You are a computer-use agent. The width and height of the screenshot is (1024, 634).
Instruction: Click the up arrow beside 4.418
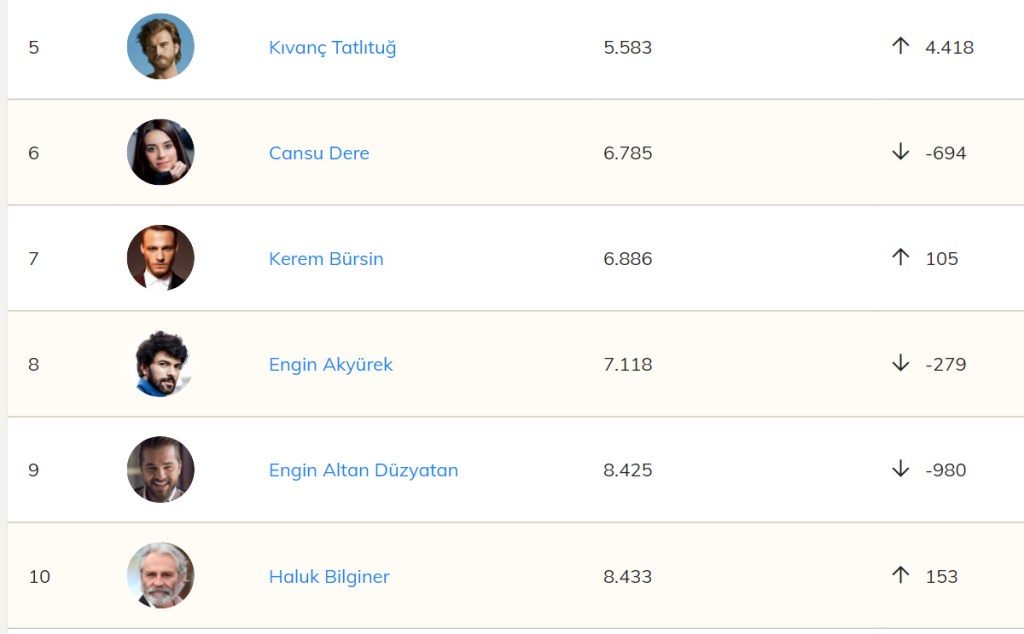pyautogui.click(x=900, y=46)
